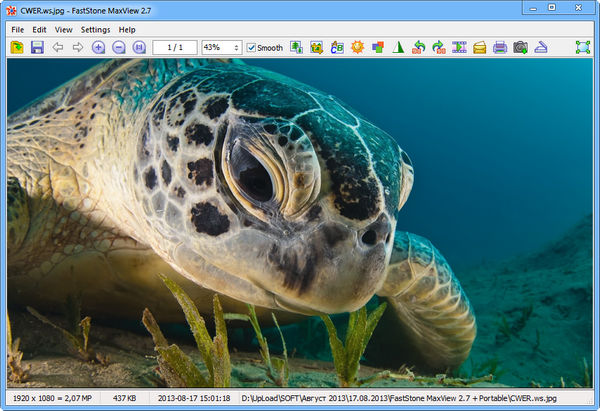This screenshot has height=411, width=600.
Task: Click the Save floppy disk icon
Action: pyautogui.click(x=37, y=47)
